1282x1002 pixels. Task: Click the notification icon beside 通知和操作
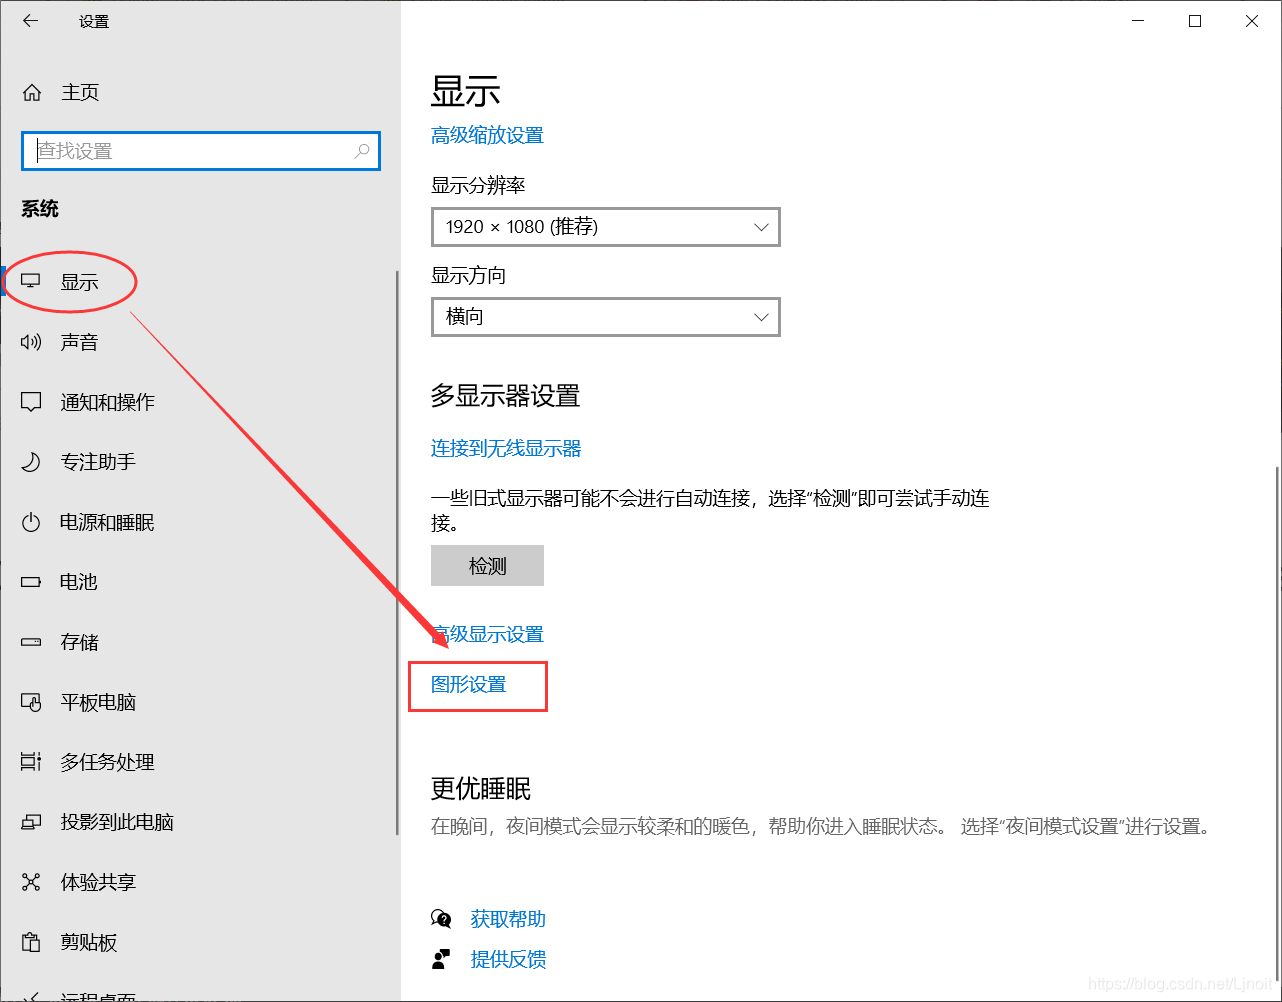click(x=31, y=402)
